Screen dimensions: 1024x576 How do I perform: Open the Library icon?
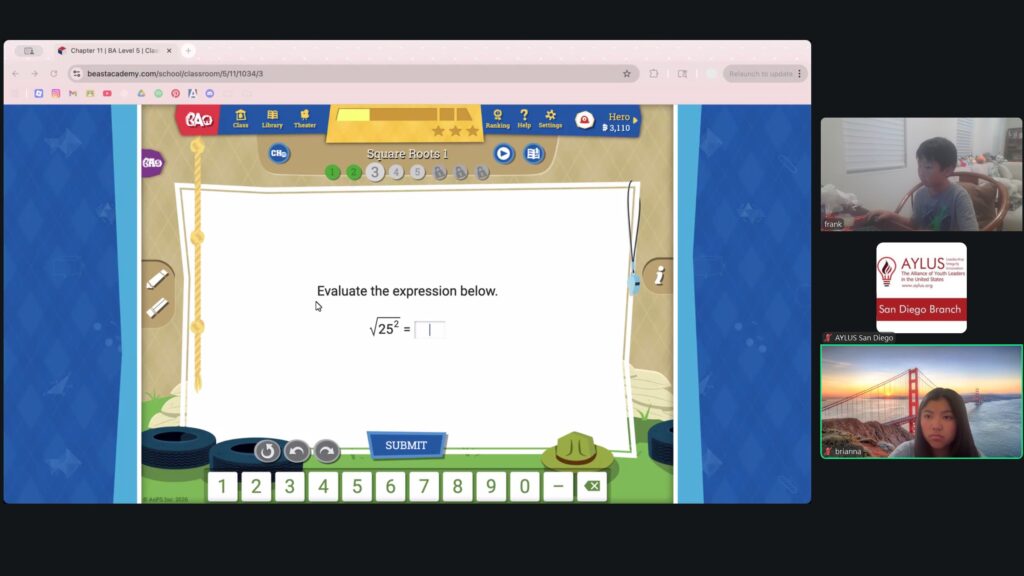272,119
